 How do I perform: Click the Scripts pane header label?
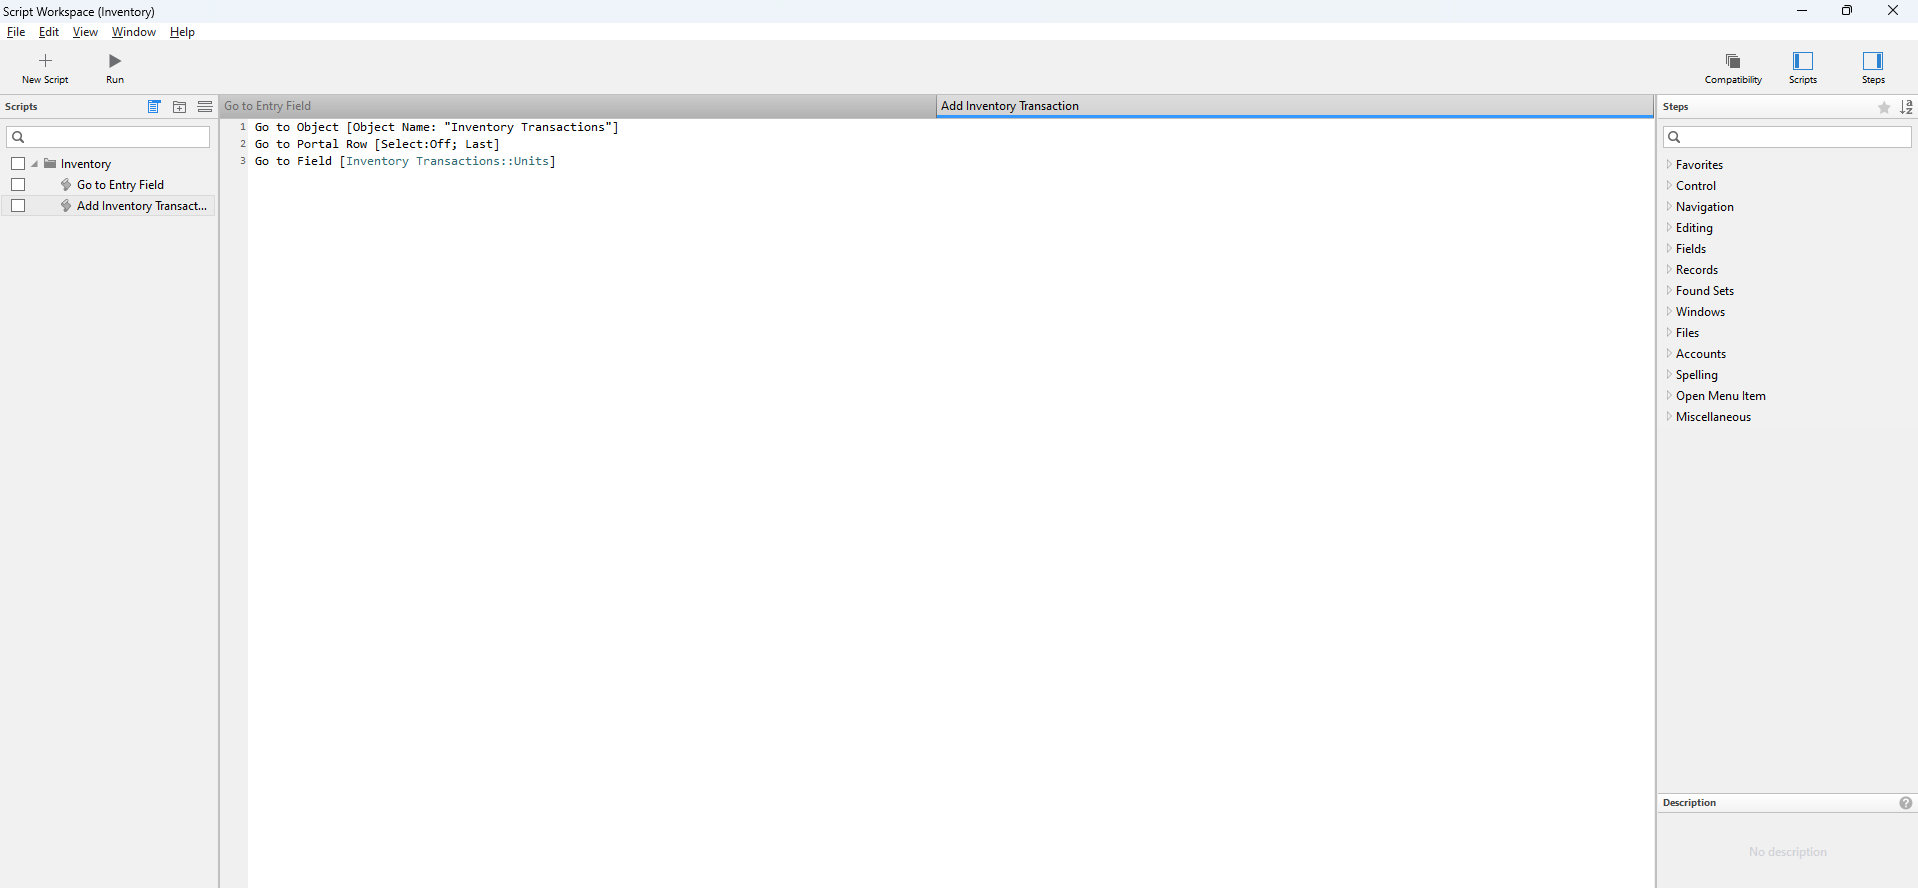click(x=21, y=107)
